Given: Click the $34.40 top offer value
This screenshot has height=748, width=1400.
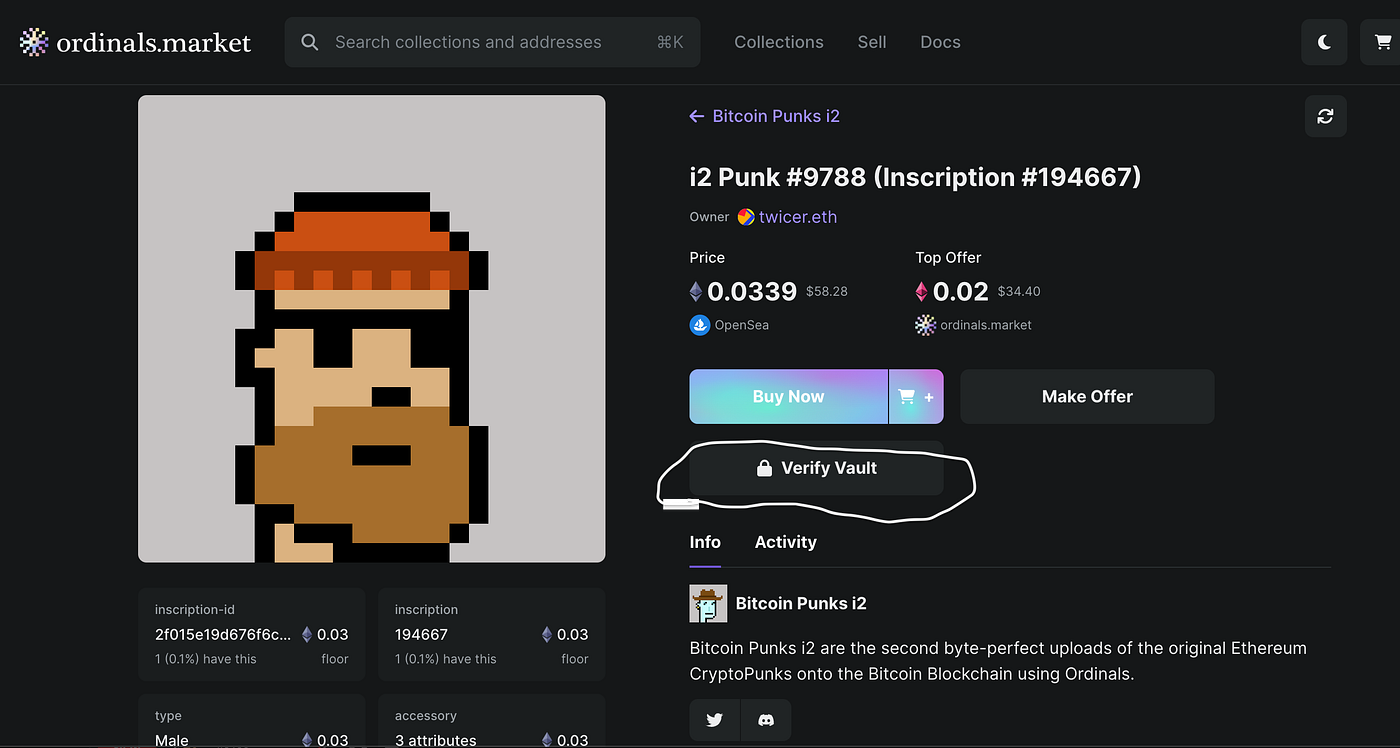Looking at the screenshot, I should click(x=1019, y=292).
